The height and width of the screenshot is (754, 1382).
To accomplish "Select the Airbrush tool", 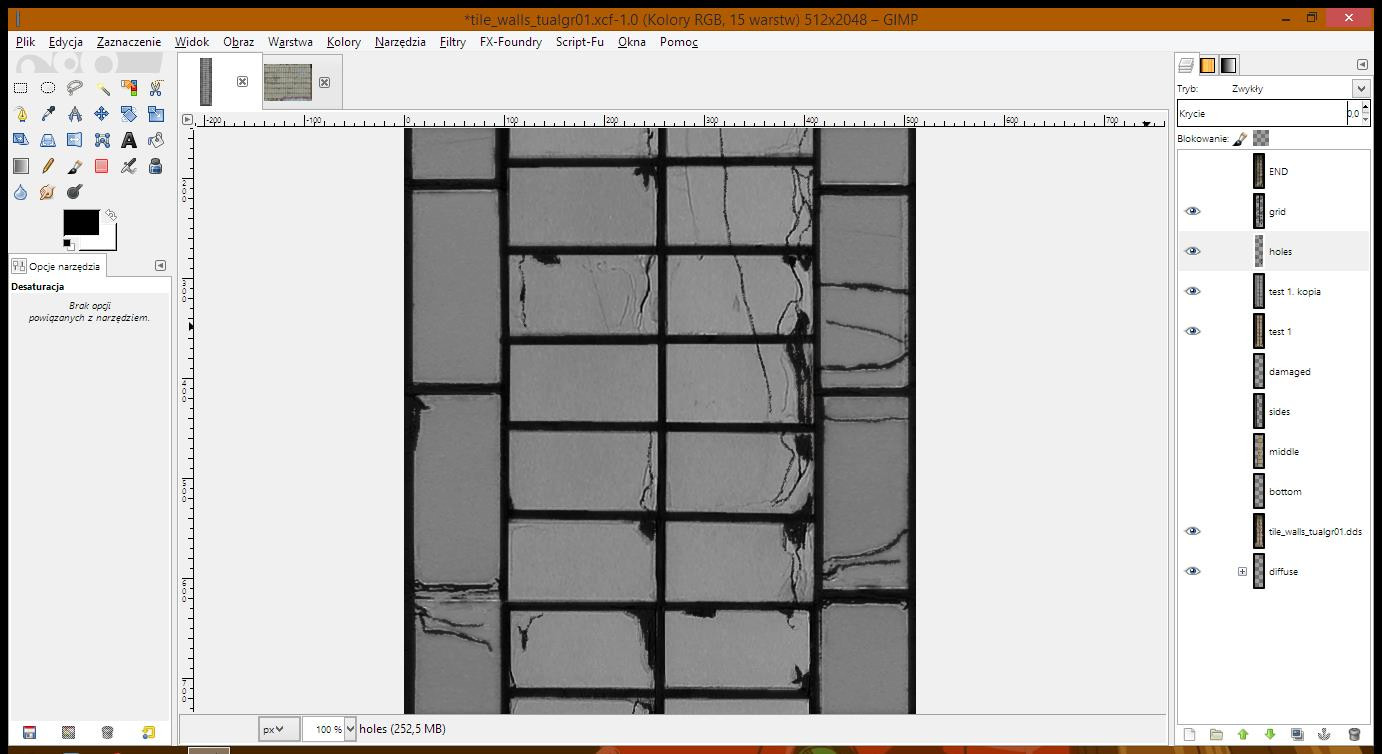I will [x=128, y=166].
